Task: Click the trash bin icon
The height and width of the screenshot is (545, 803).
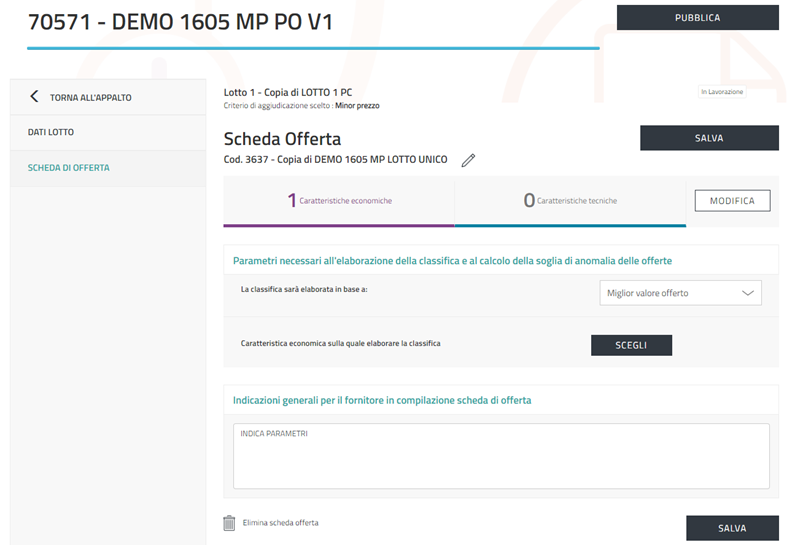Action: (x=229, y=523)
